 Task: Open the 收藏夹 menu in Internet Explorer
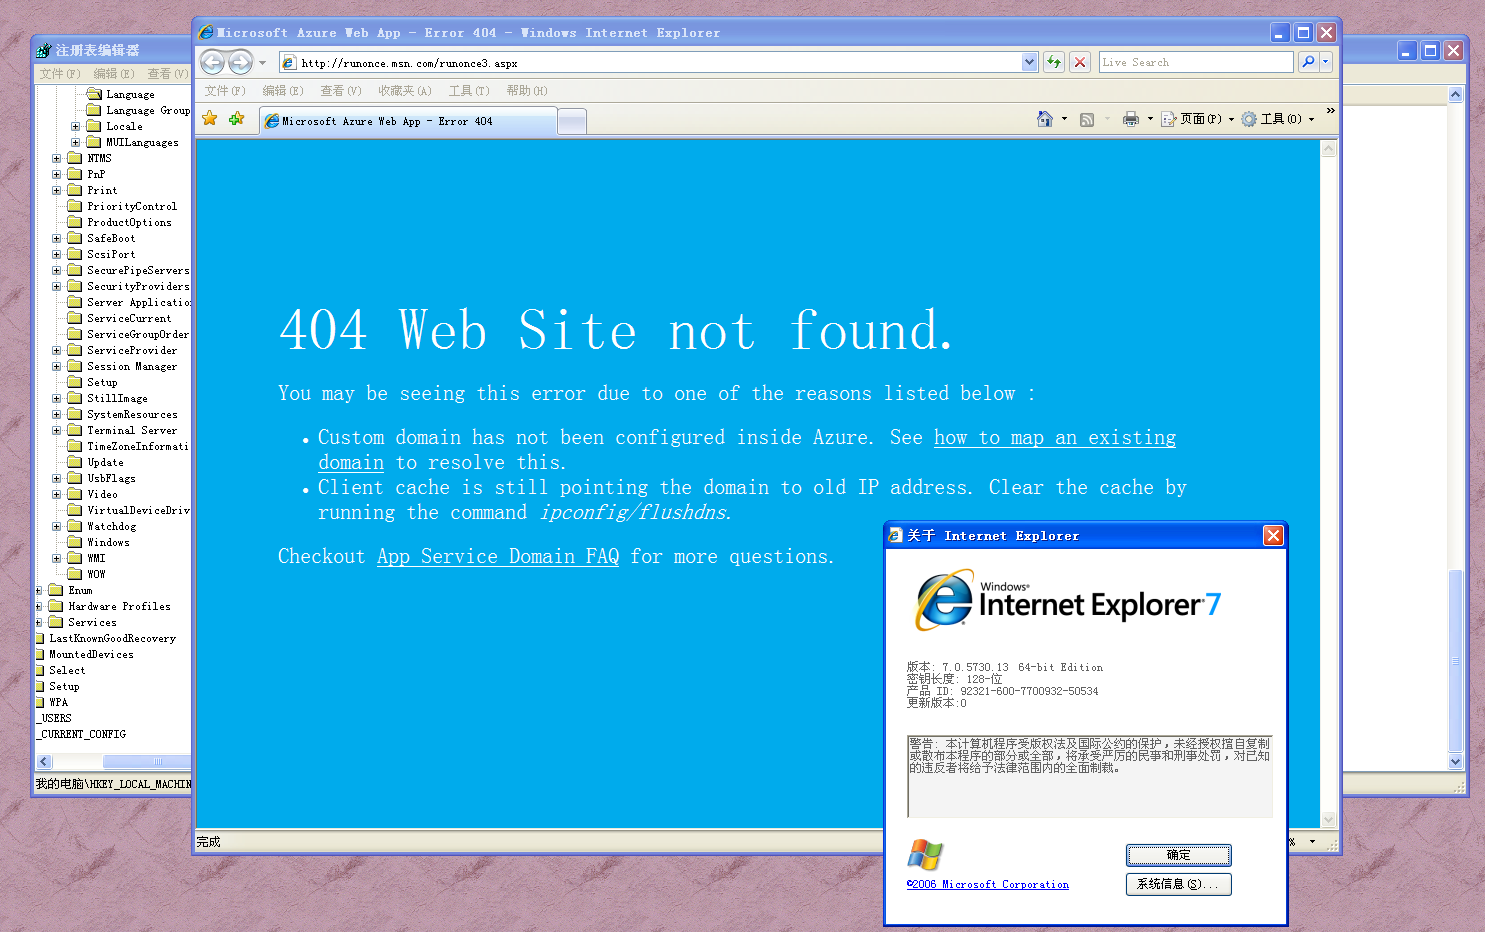(405, 91)
